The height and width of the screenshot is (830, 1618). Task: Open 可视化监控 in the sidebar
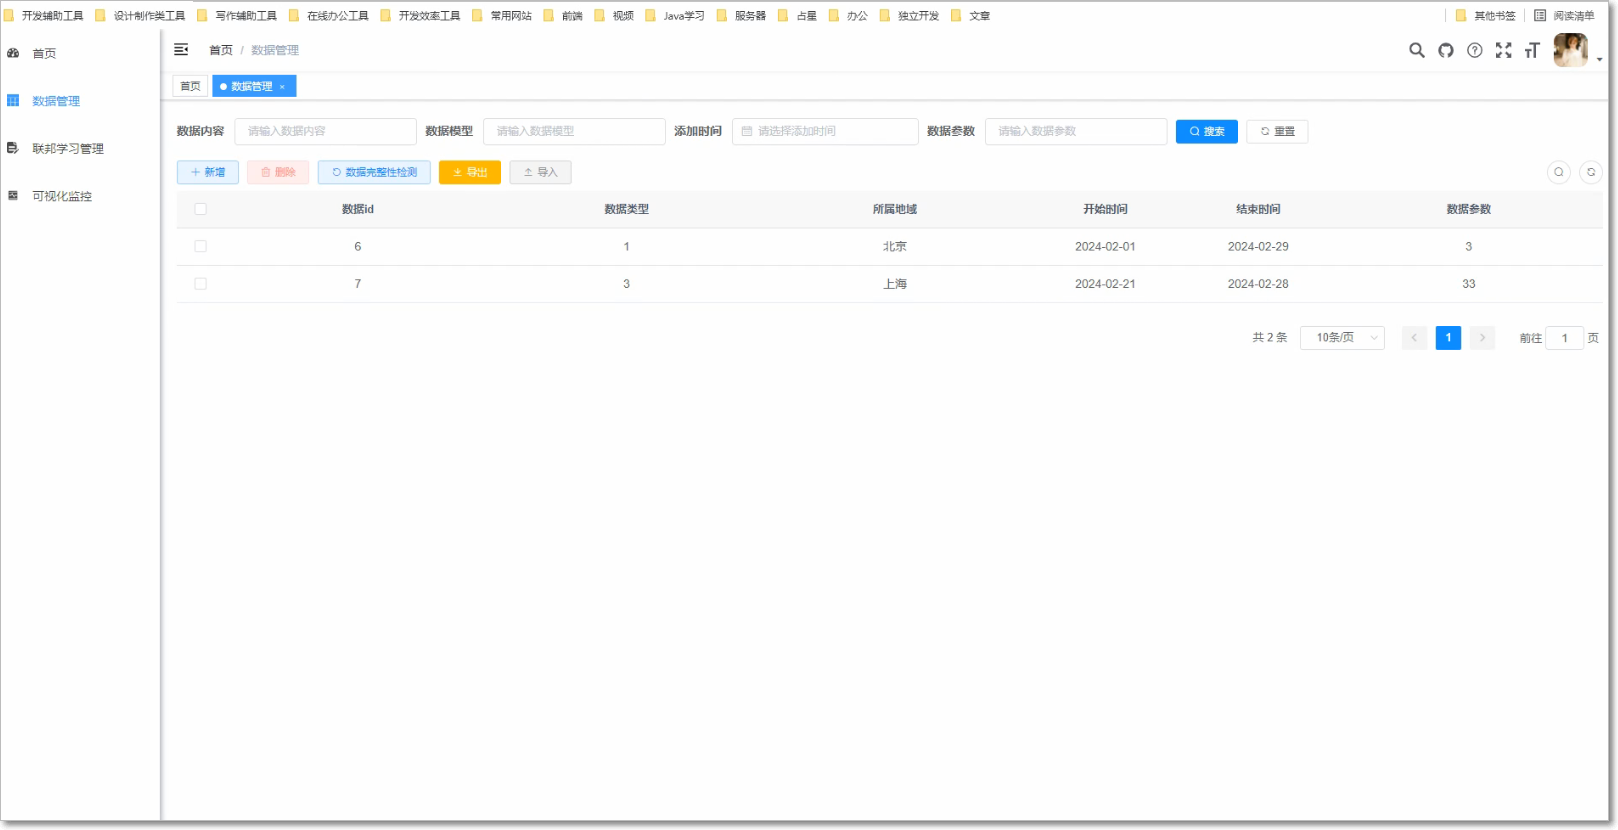coord(62,196)
